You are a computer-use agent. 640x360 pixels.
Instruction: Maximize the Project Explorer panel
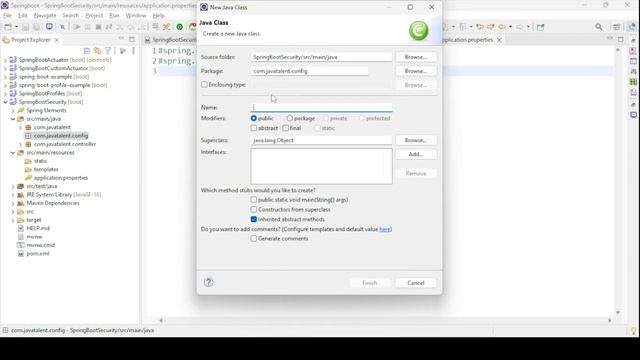[x=132, y=39]
